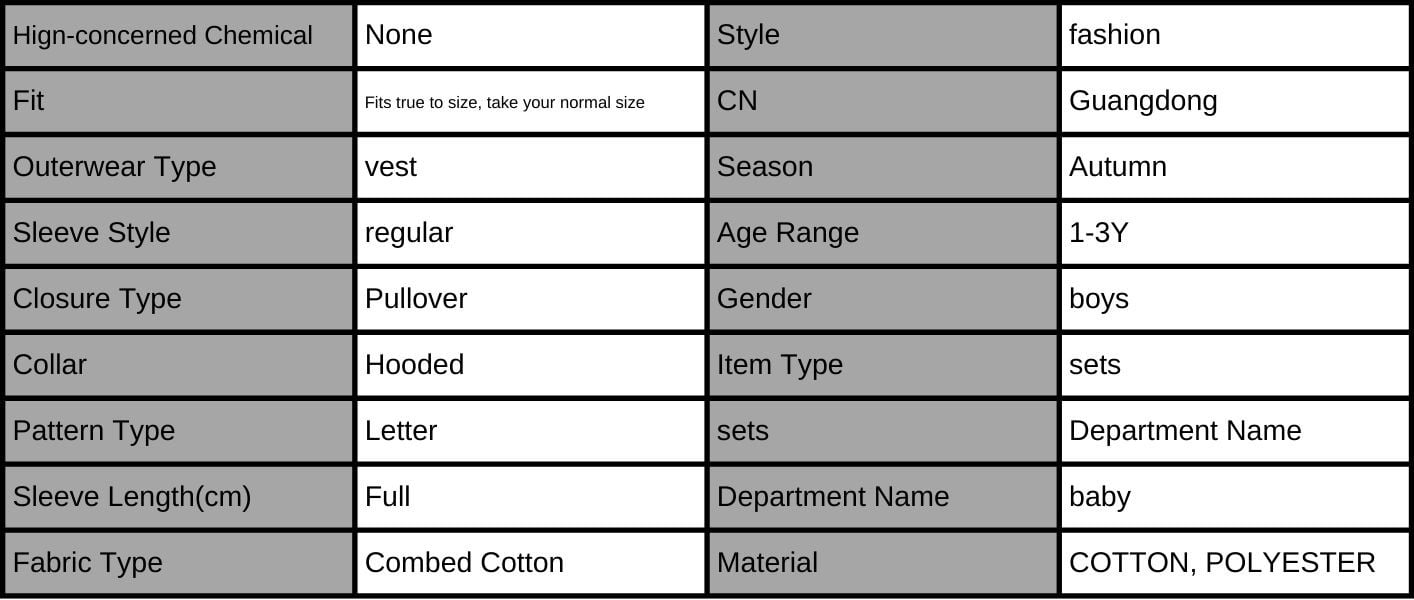The width and height of the screenshot is (1414, 600).
Task: Select the 'COTTON, POLYESTER' material value
Action: [x=1222, y=563]
